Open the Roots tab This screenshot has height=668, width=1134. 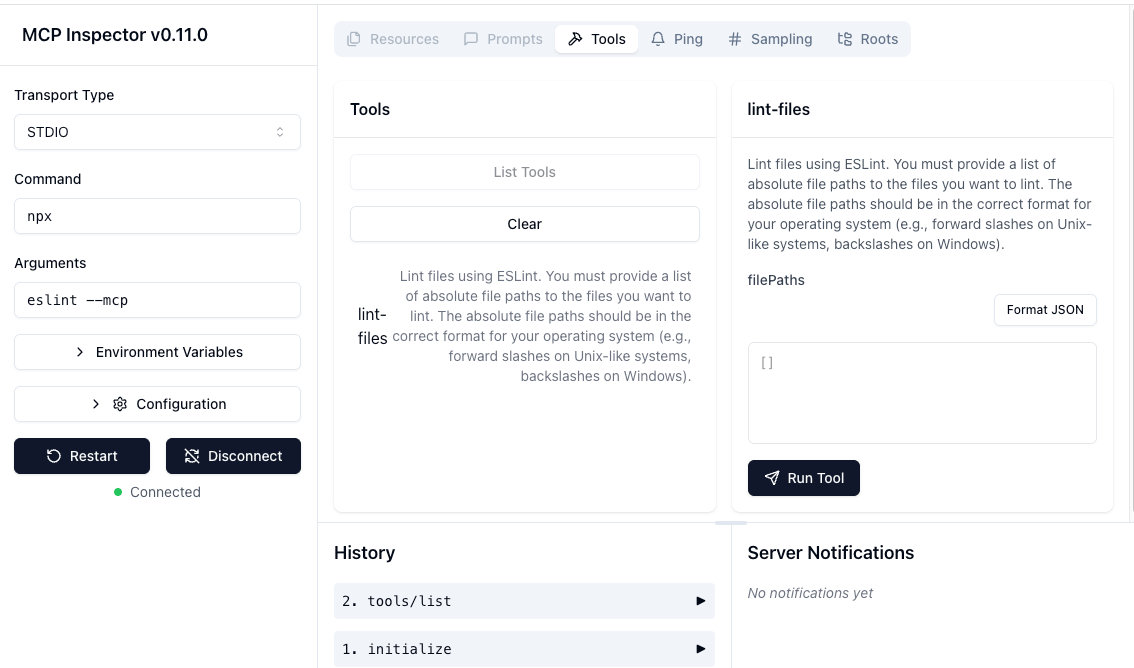[868, 39]
